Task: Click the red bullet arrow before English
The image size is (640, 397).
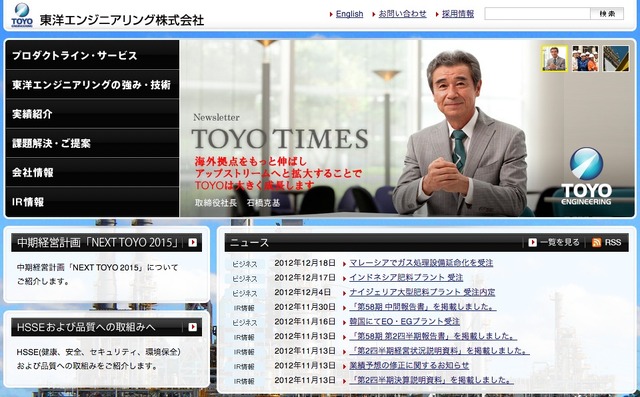Action: coord(331,14)
